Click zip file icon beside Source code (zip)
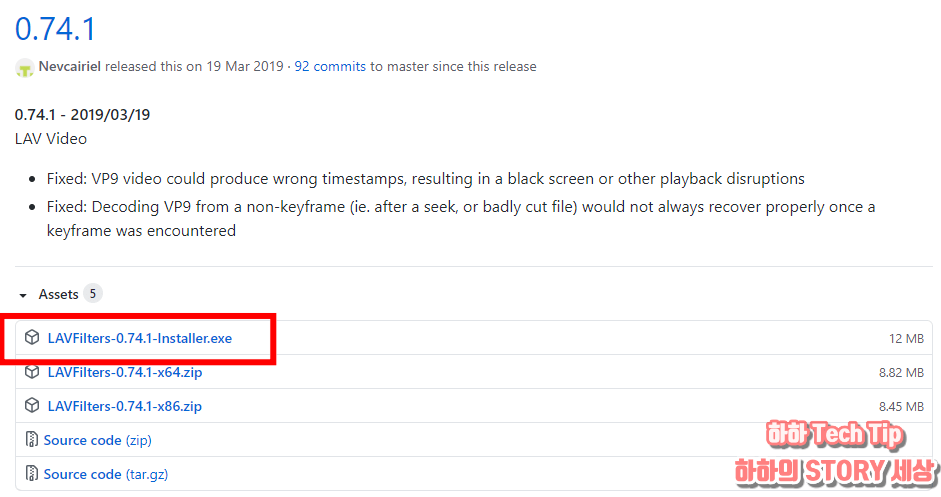The width and height of the screenshot is (941, 497). click(32, 439)
